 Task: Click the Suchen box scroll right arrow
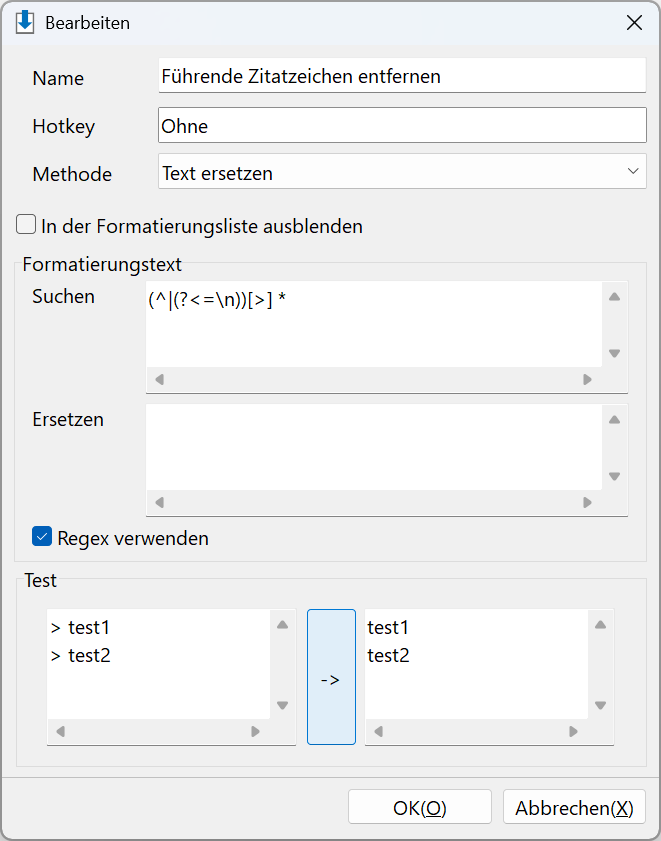tap(587, 380)
